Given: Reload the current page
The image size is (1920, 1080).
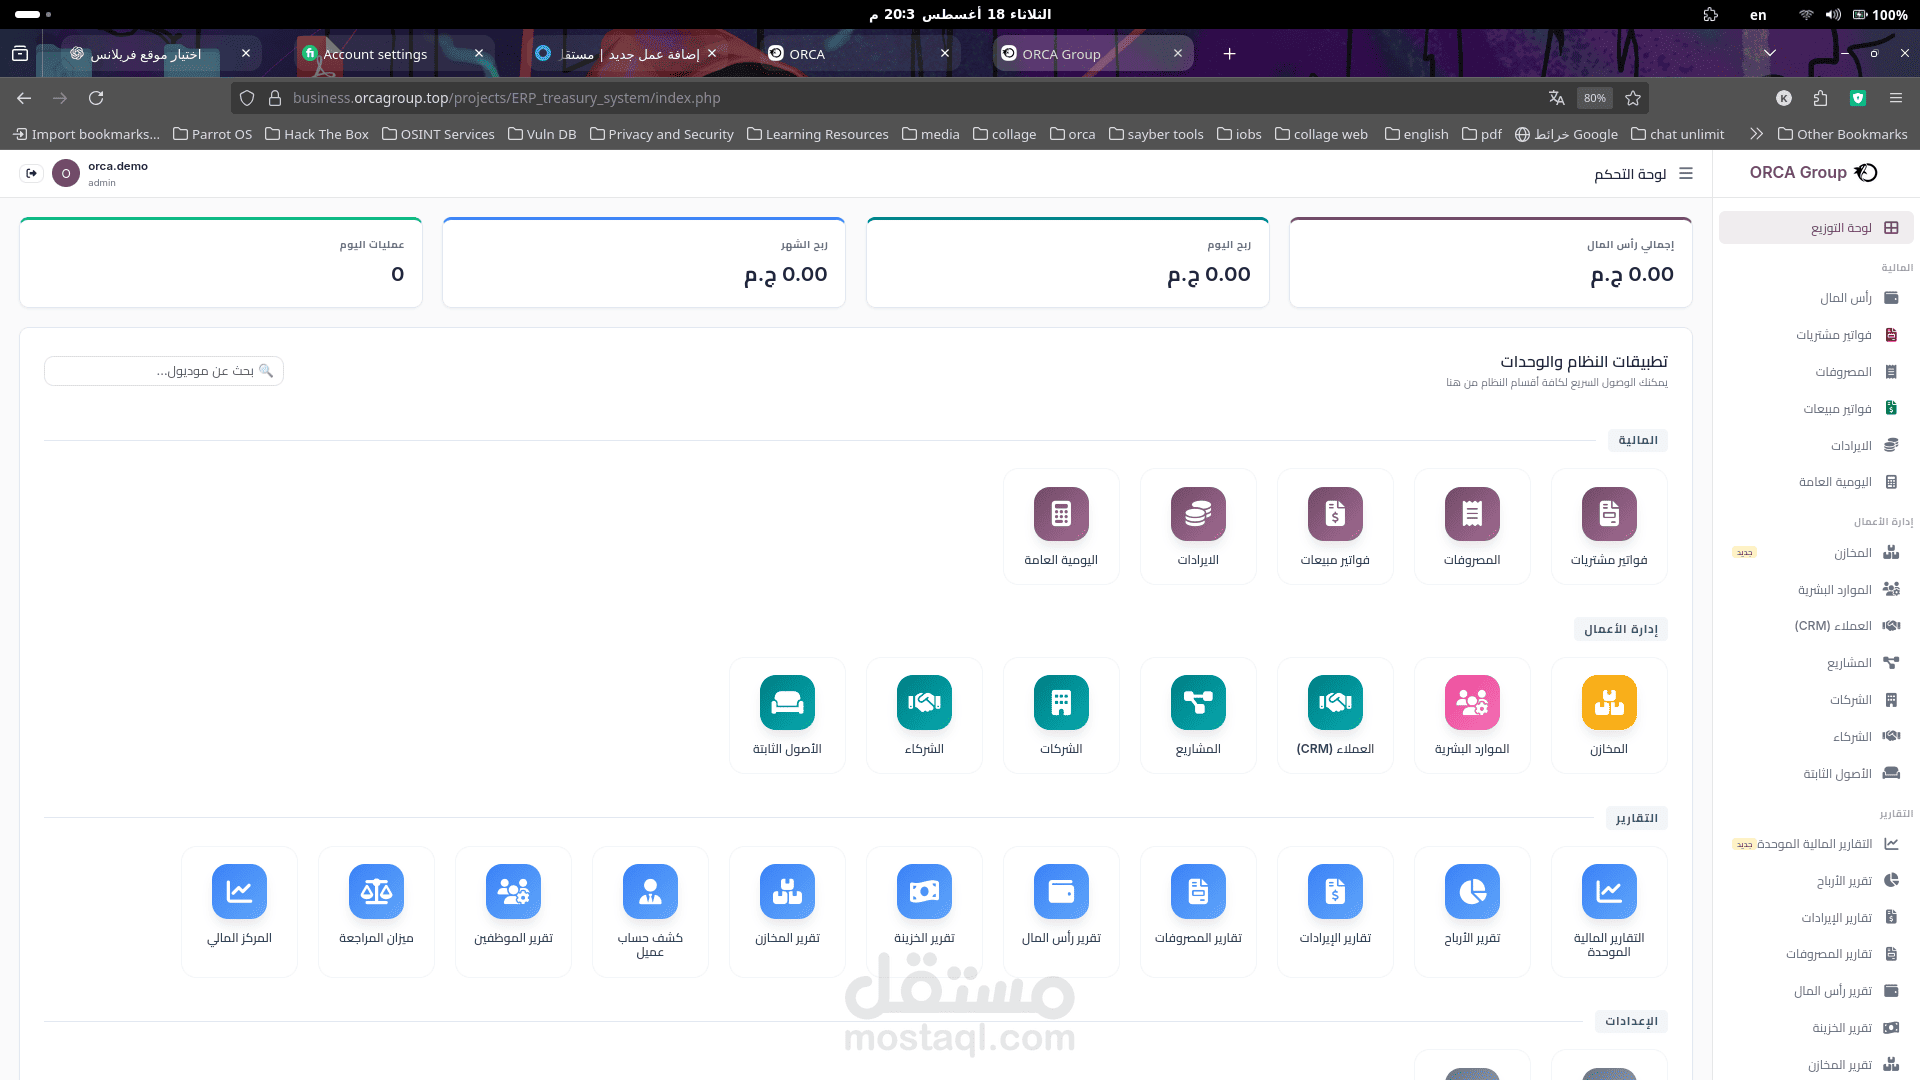Looking at the screenshot, I should (96, 98).
